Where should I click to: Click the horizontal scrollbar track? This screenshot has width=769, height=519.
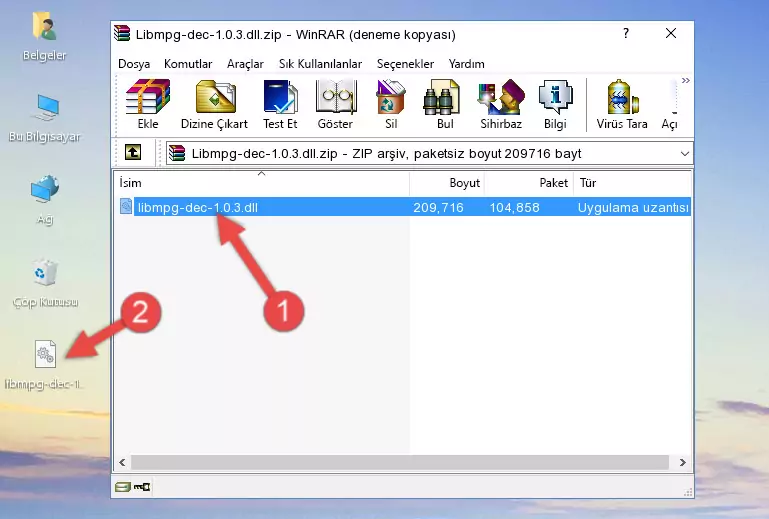pyautogui.click(x=400, y=462)
